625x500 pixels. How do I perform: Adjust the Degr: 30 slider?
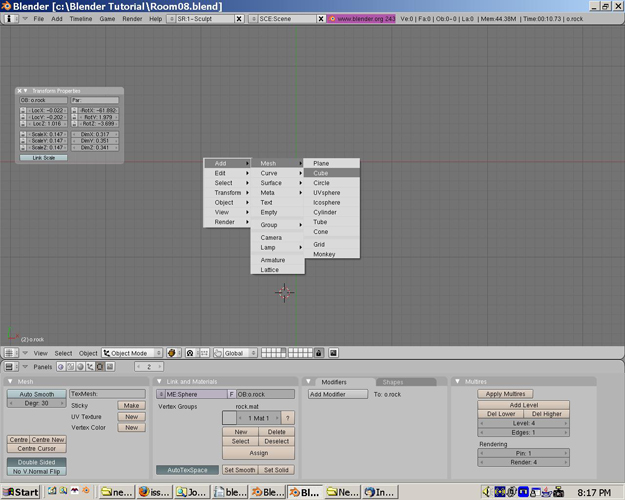37,403
